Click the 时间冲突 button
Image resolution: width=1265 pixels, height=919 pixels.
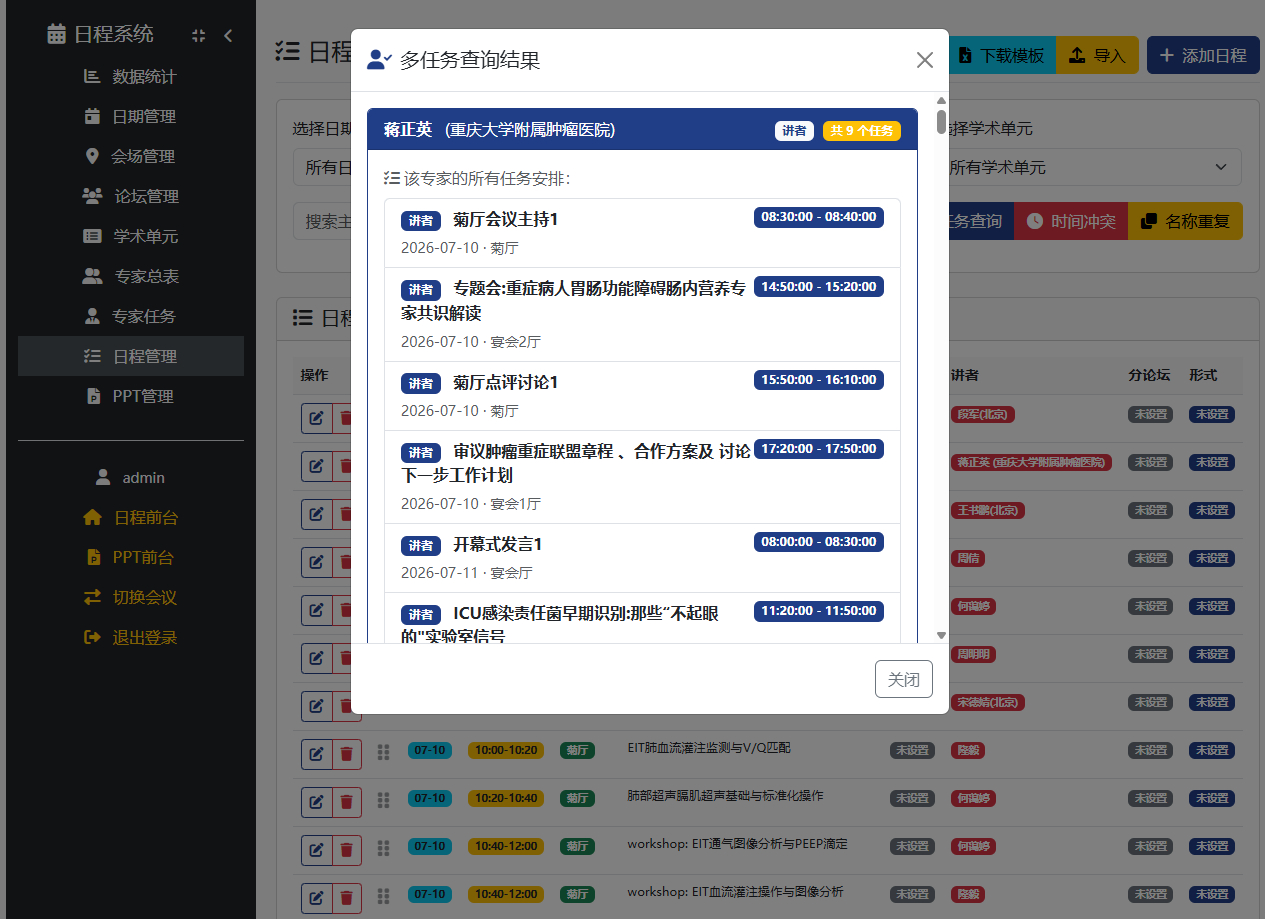point(1071,221)
